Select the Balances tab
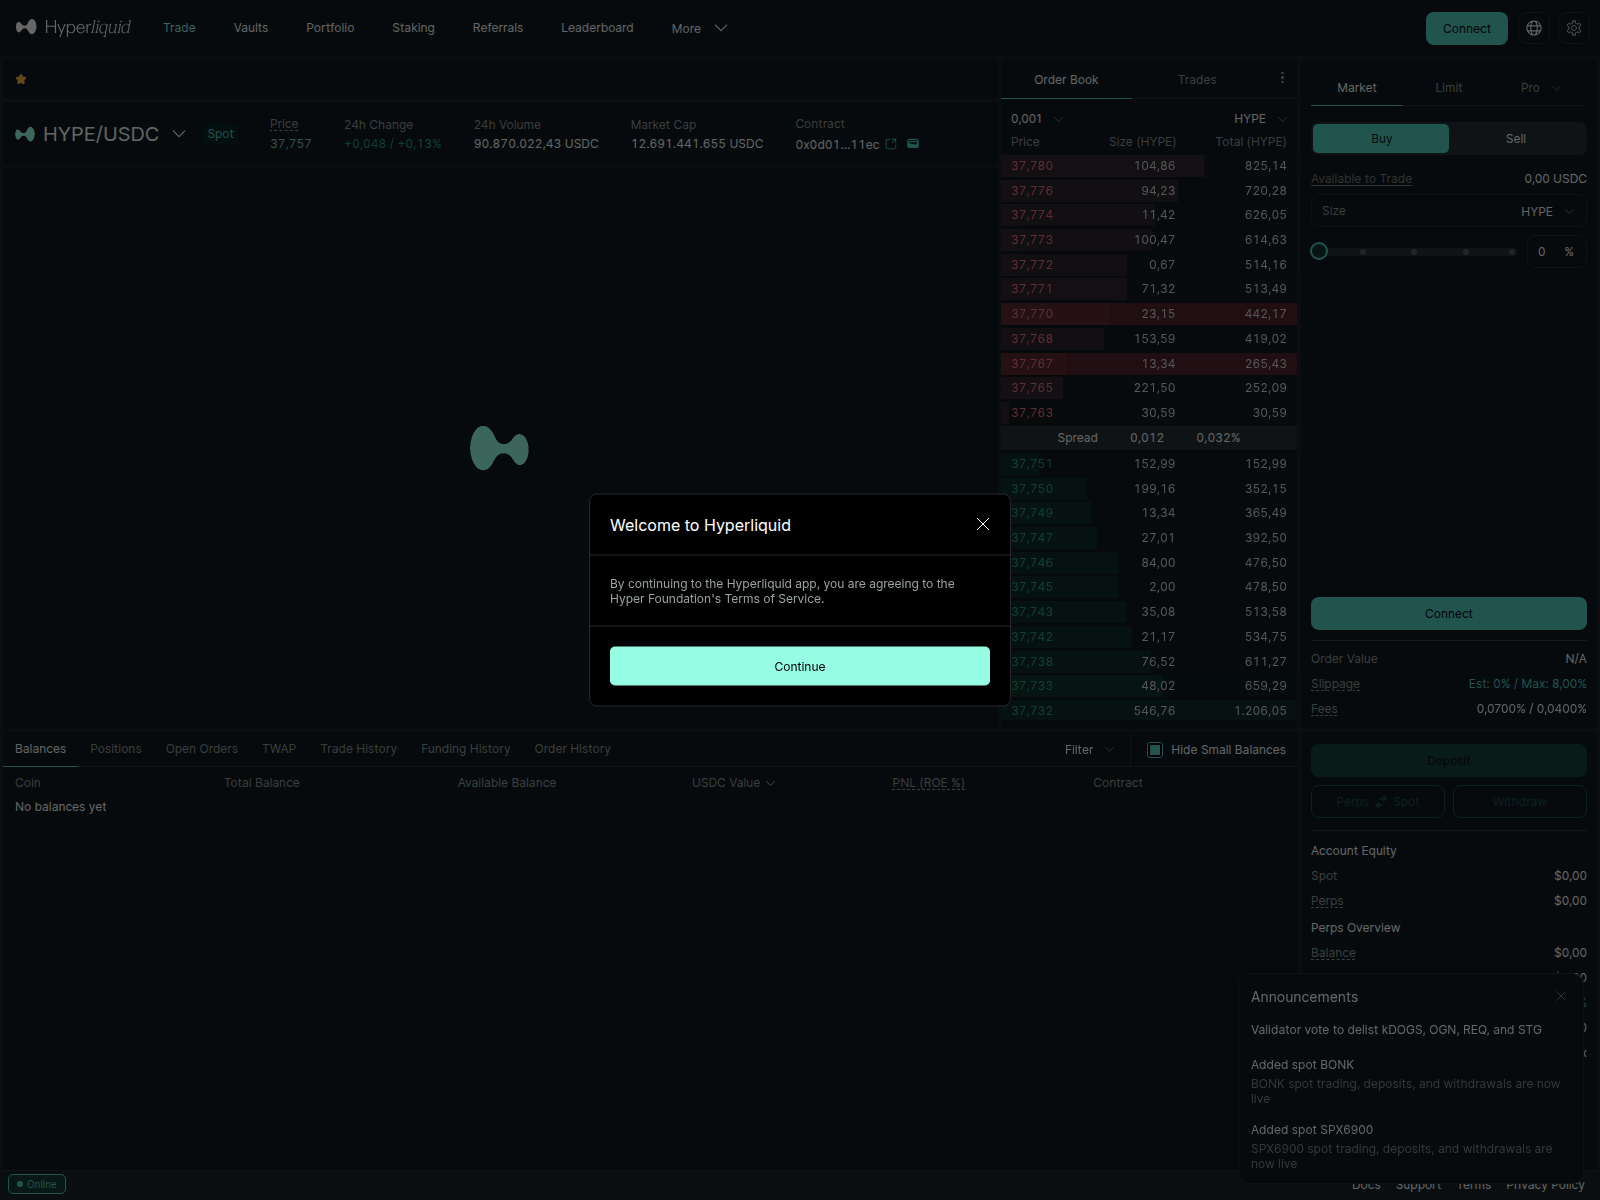 click(x=41, y=749)
